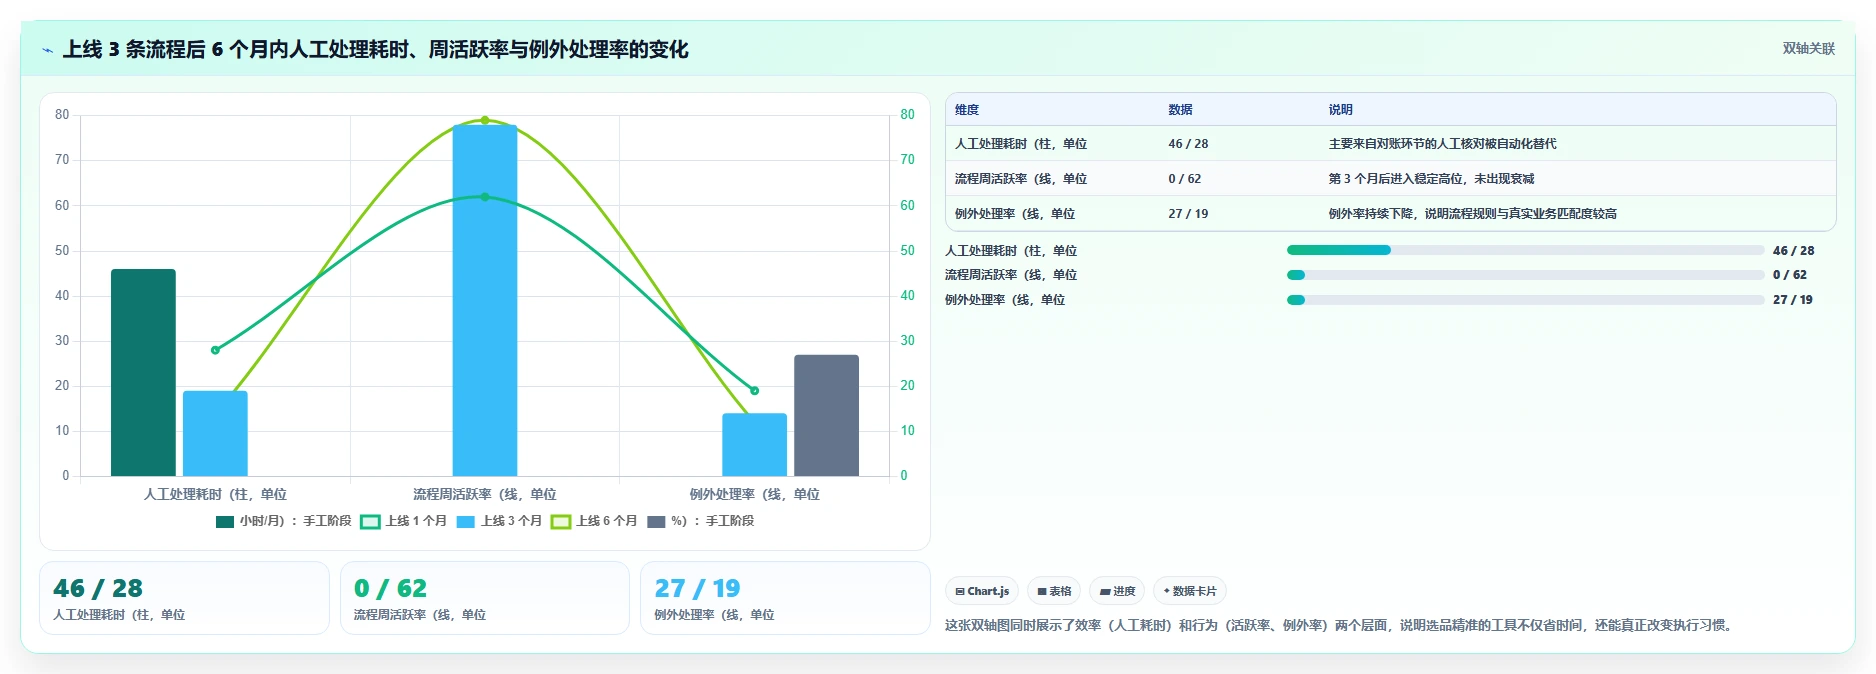Viewport: 1876px width, 674px height.
Task: Click the blue bar beside the dark teal bar
Action: click(215, 433)
